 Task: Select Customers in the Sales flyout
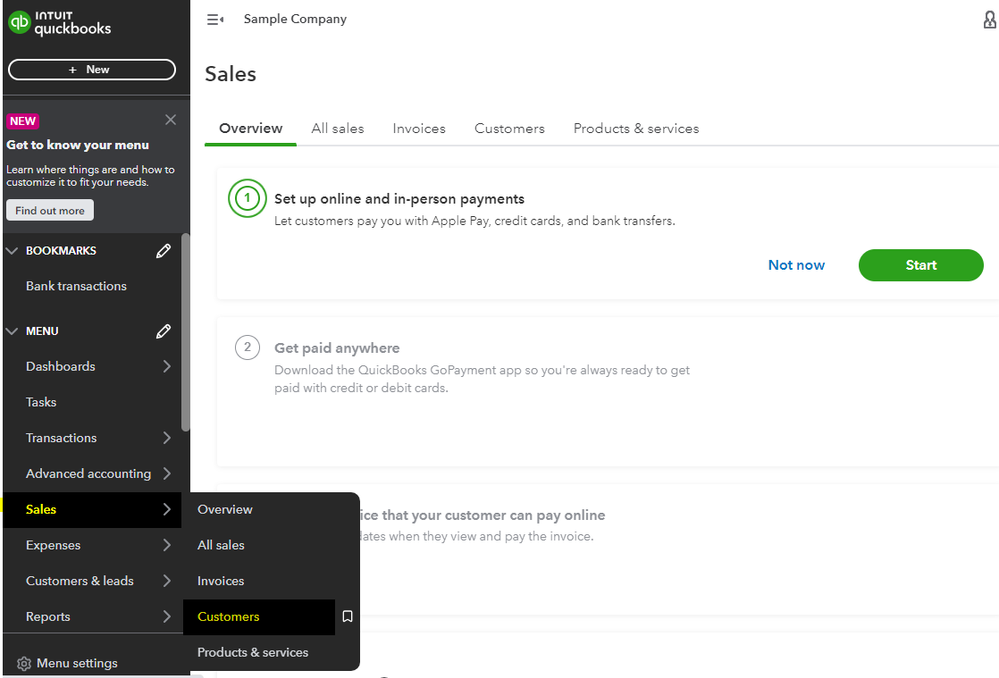(x=259, y=616)
